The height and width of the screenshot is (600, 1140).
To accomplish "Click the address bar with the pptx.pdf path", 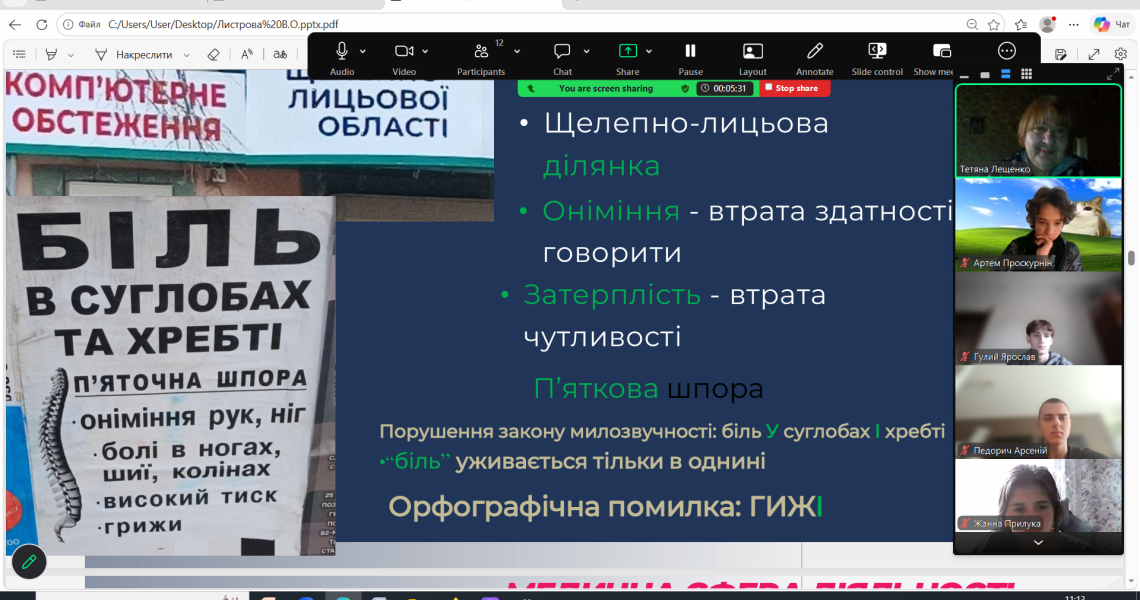I will tap(223, 24).
